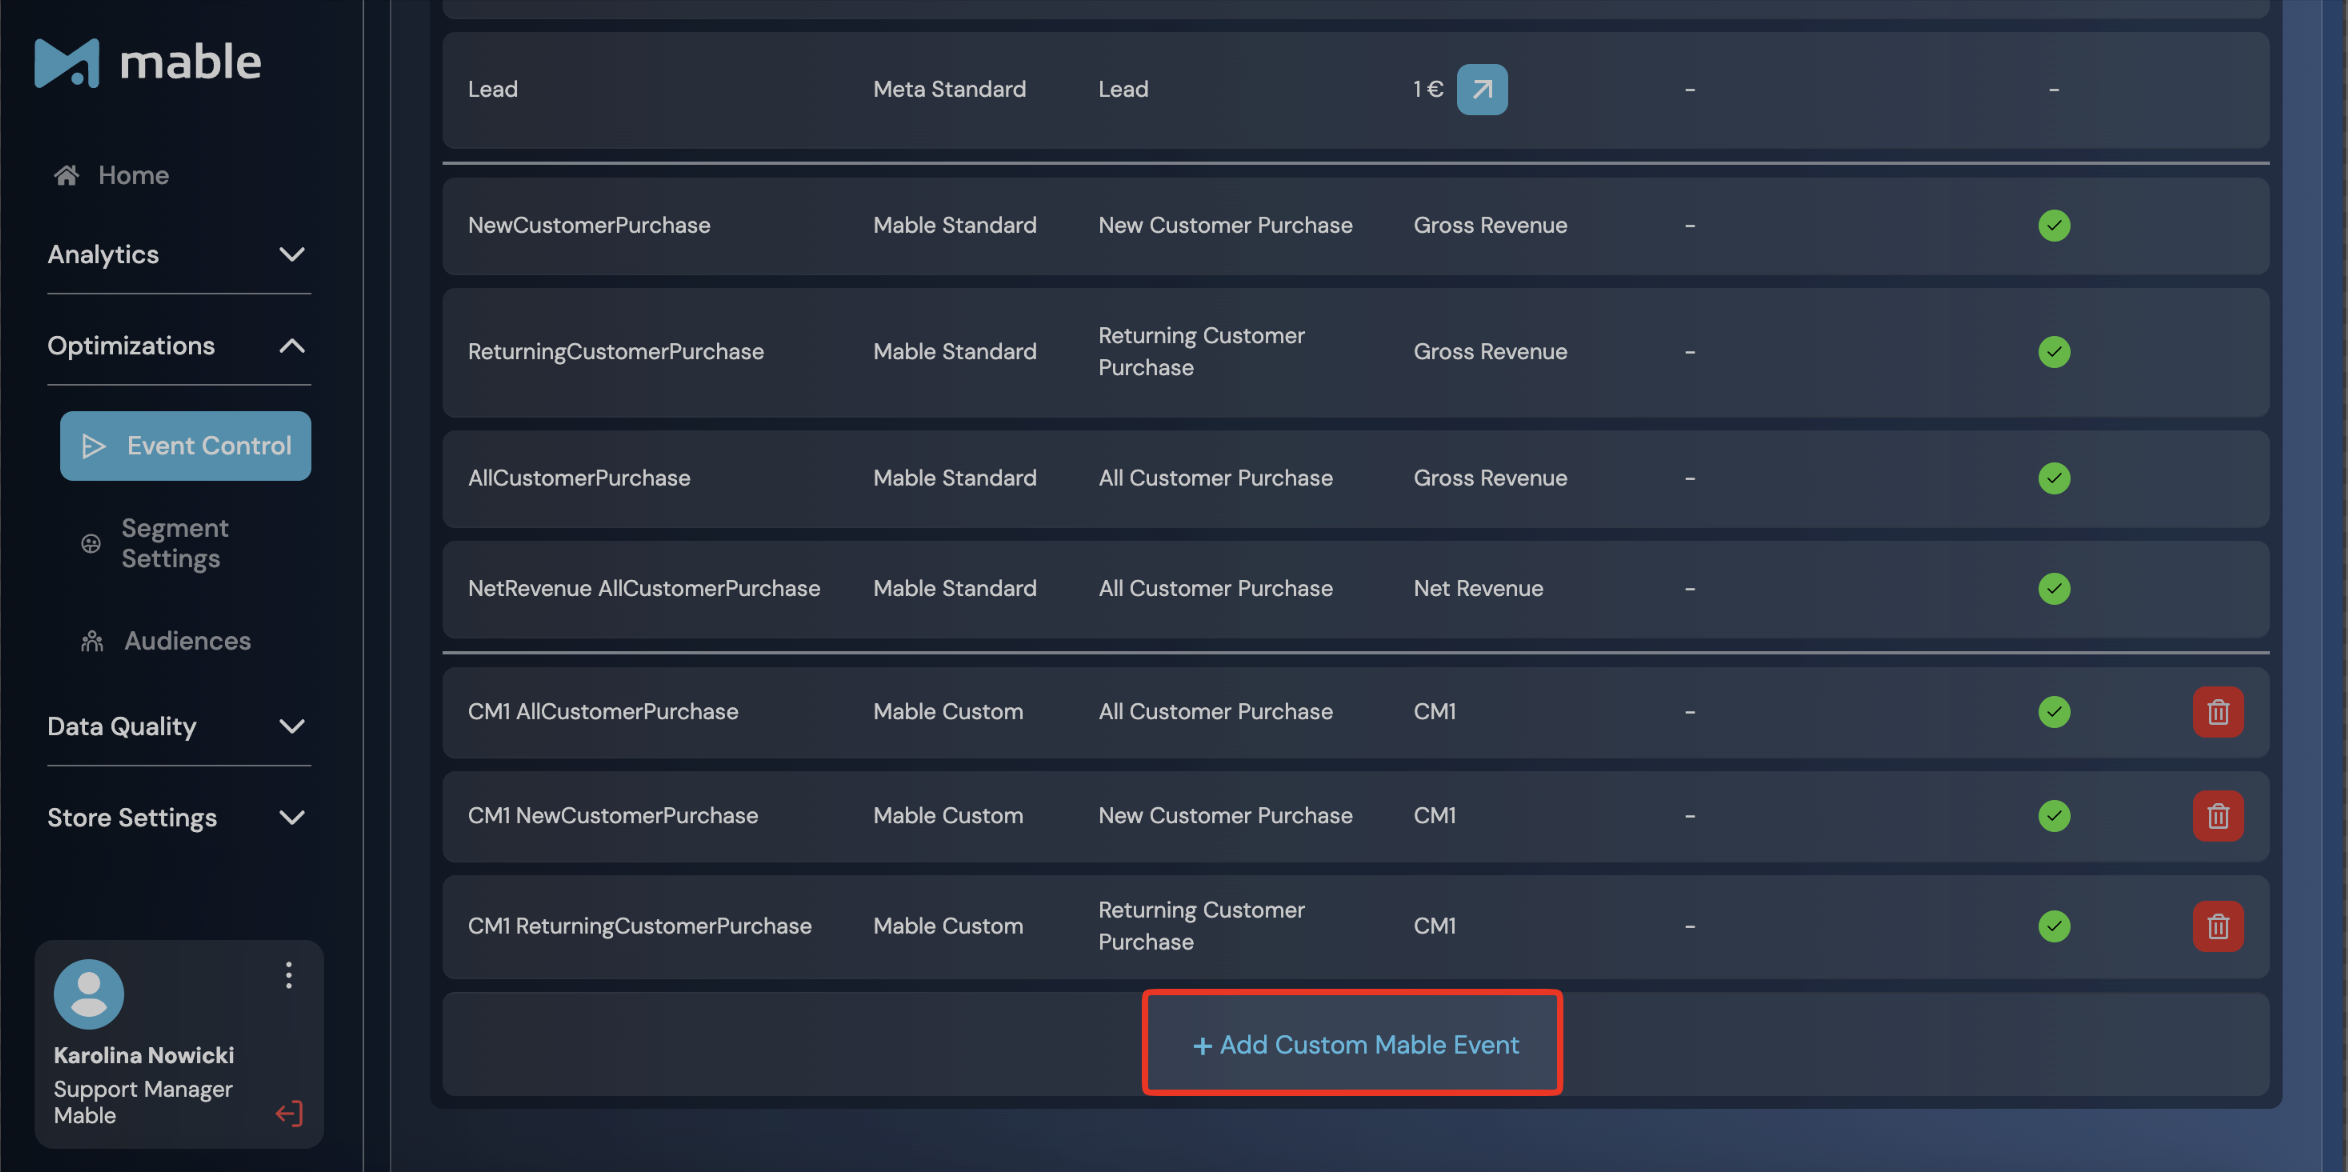Select the AllCustomerPurchase event name
The width and height of the screenshot is (2348, 1172).
point(579,478)
